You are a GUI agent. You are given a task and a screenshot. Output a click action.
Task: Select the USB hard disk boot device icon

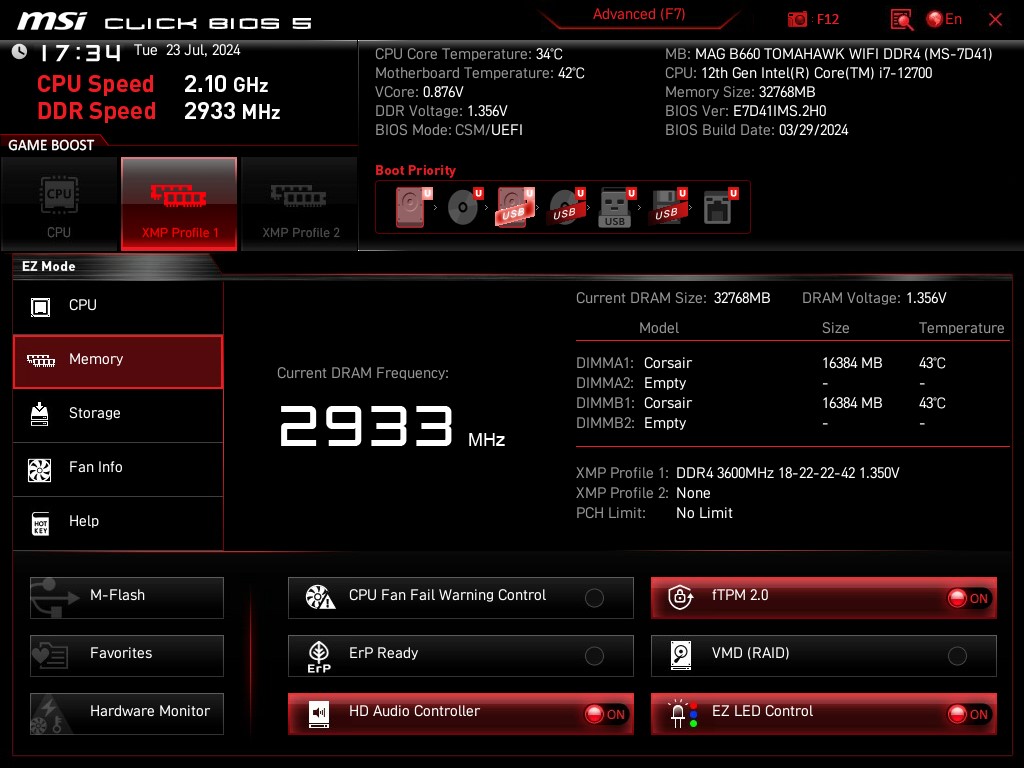tap(515, 207)
